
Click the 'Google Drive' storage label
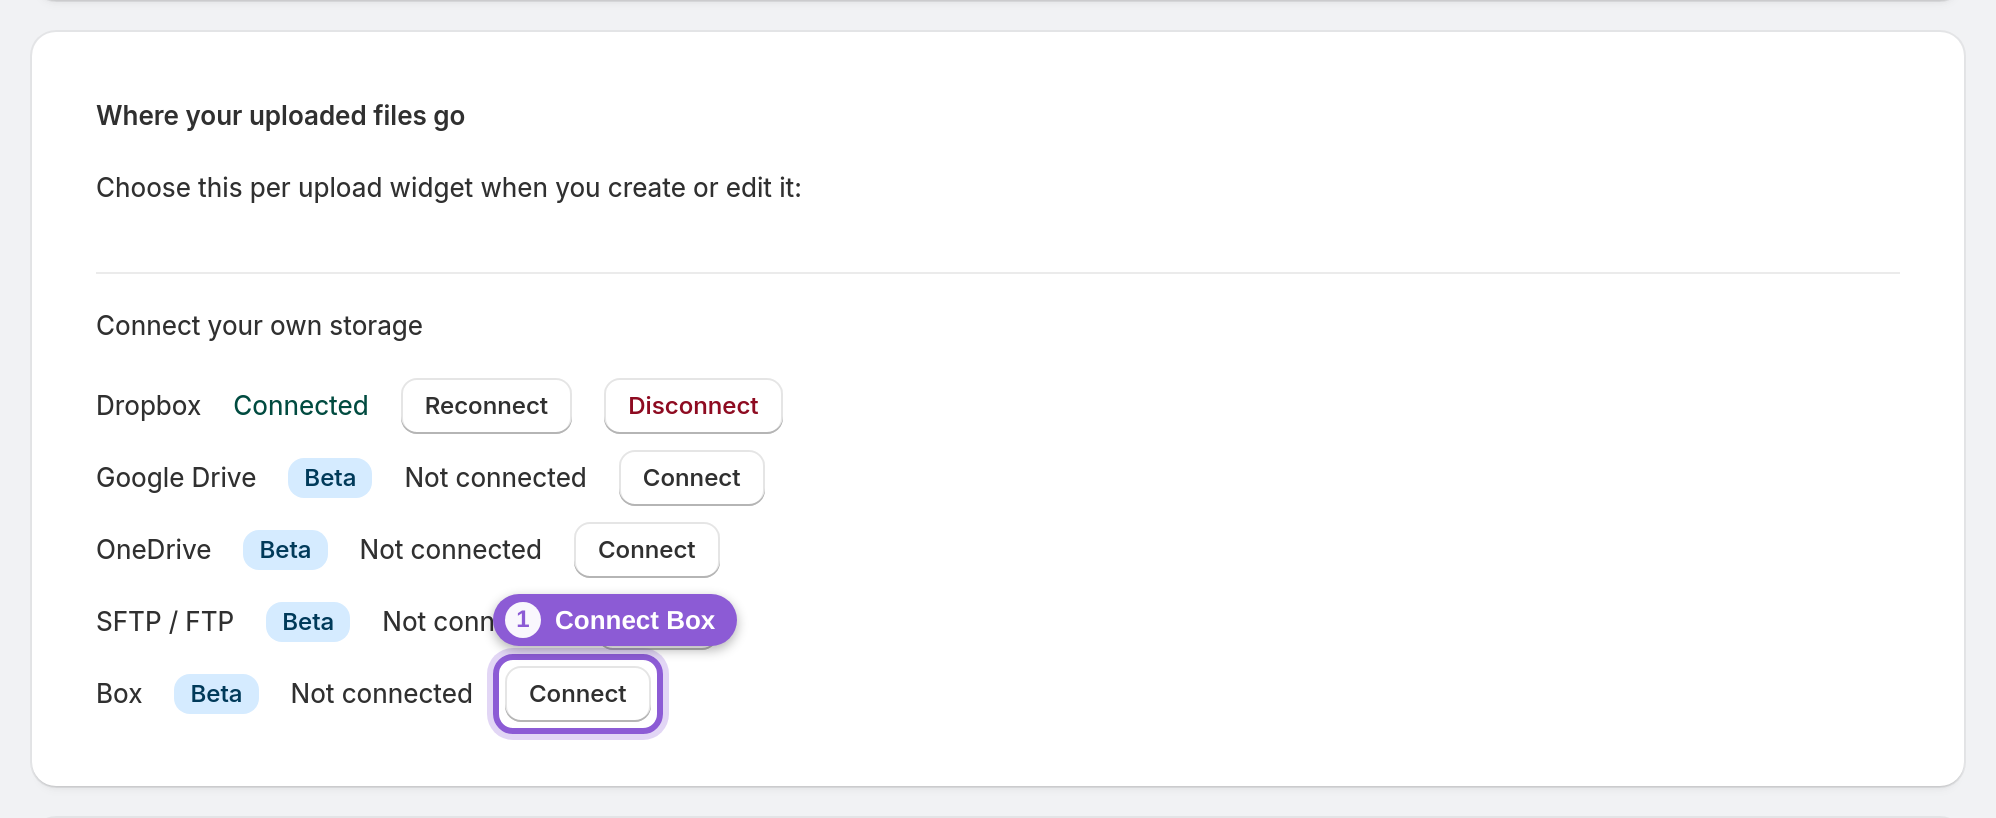(176, 478)
